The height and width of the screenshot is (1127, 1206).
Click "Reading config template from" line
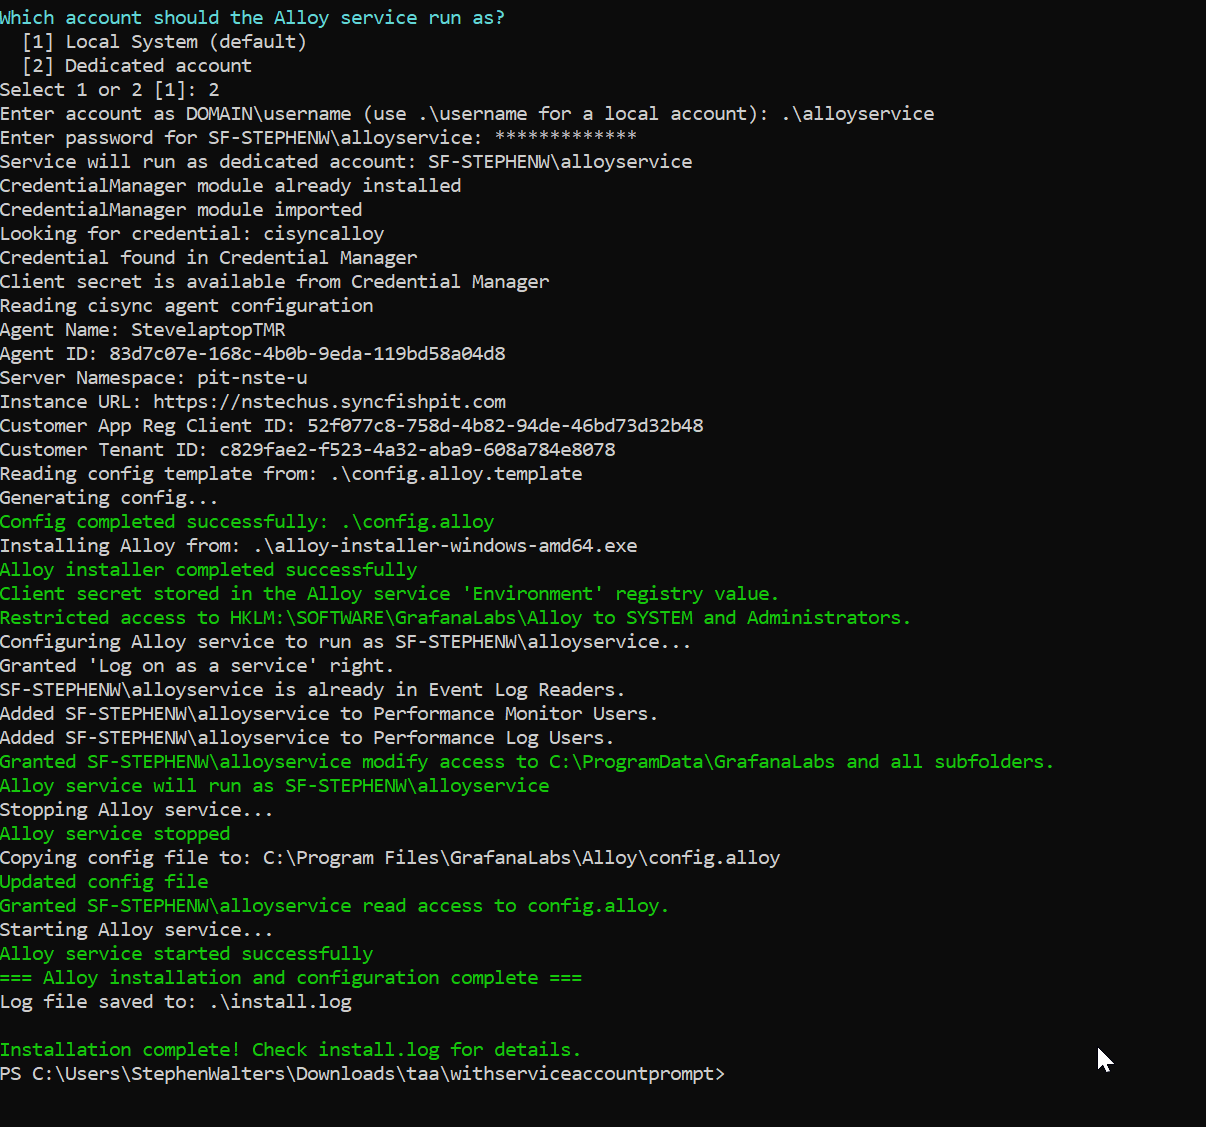[291, 474]
